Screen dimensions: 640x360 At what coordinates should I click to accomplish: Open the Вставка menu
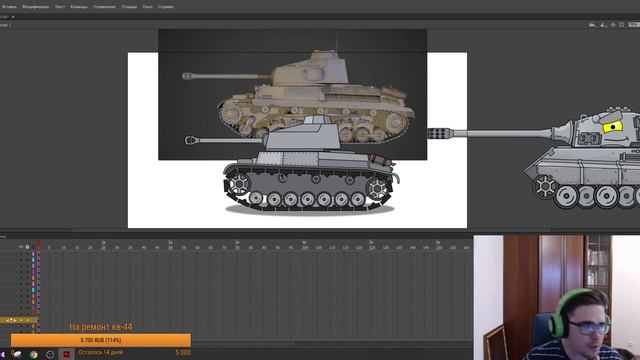coord(8,7)
